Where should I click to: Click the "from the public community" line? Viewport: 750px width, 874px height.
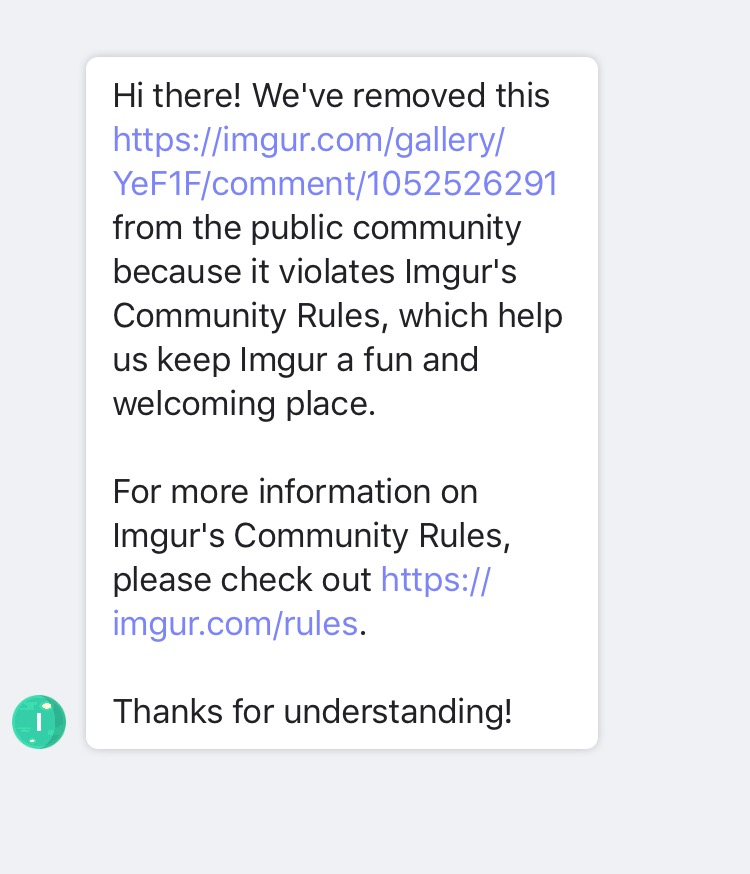click(x=317, y=228)
